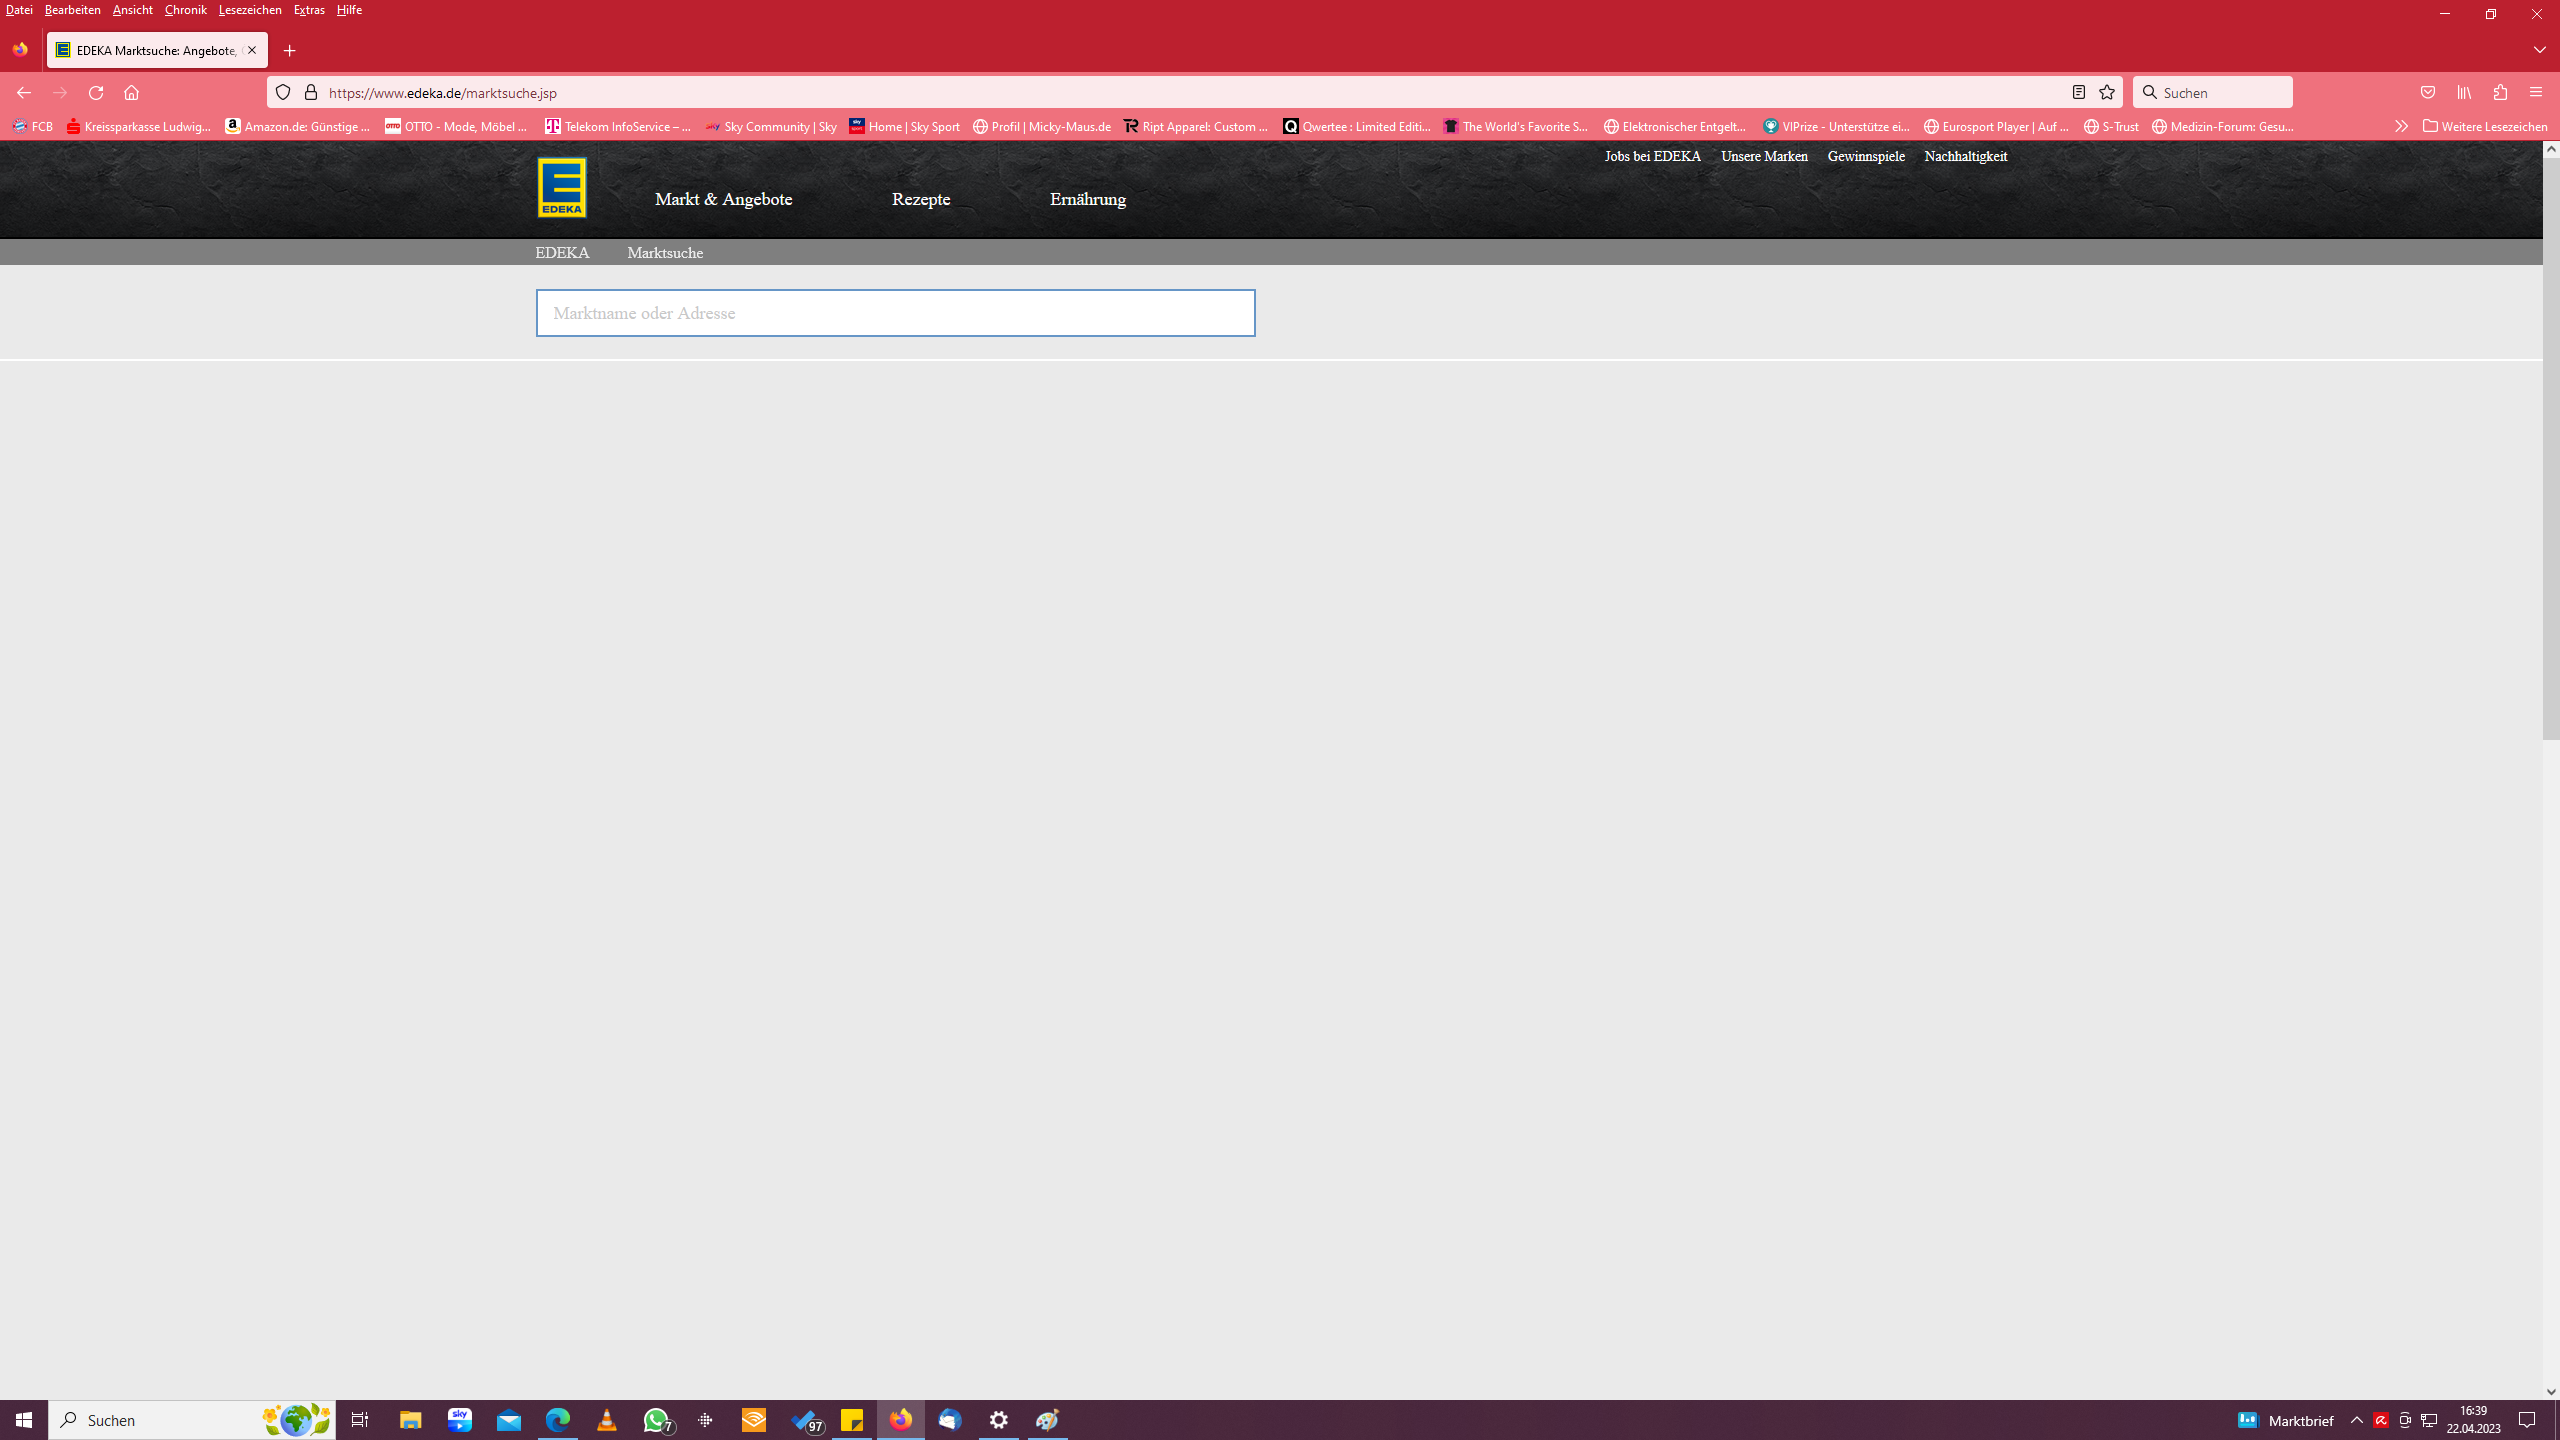This screenshot has width=2560, height=1440.
Task: Open the Pocket save icon
Action: [x=2428, y=92]
